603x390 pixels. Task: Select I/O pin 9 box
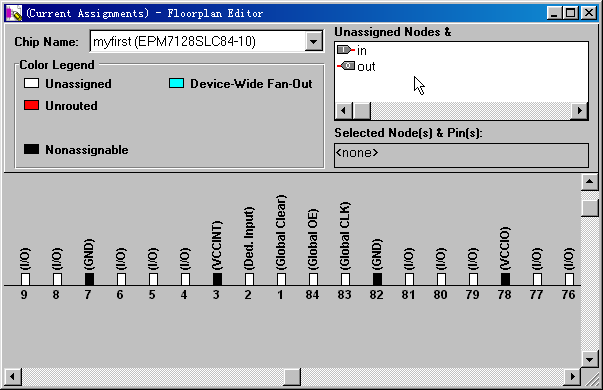pos(25,279)
